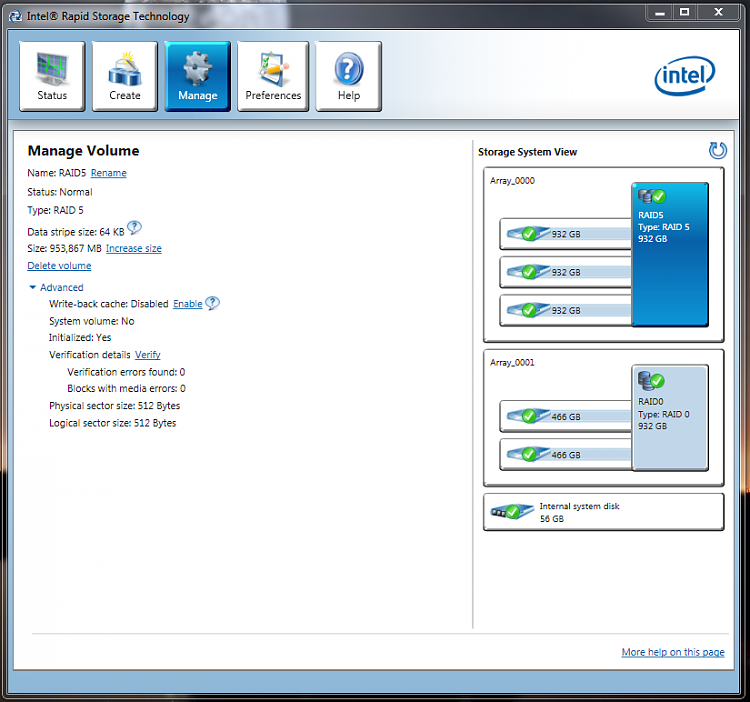Click Blocks with media errors: 0 text
The width and height of the screenshot is (750, 702).
pyautogui.click(x=126, y=388)
